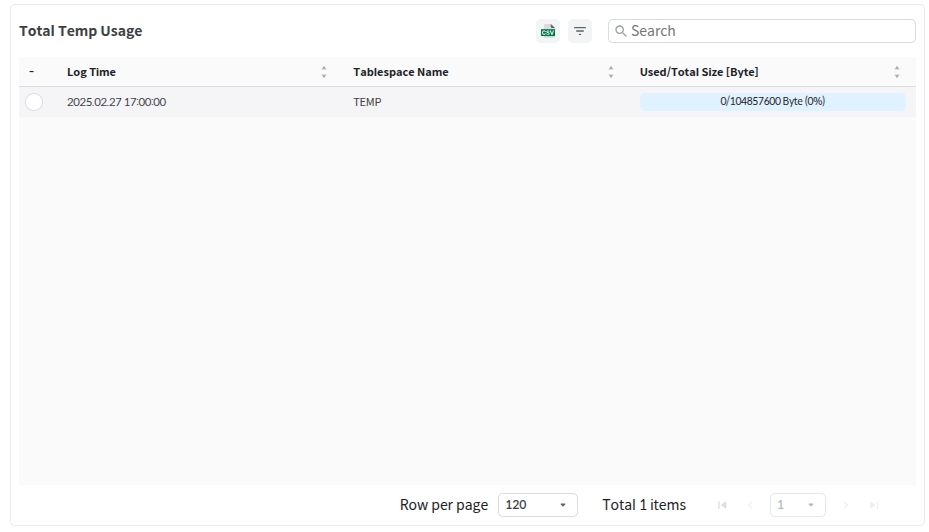This screenshot has height=532, width=929.
Task: Click the 0/104857600 Byte usage bar
Action: [772, 102]
